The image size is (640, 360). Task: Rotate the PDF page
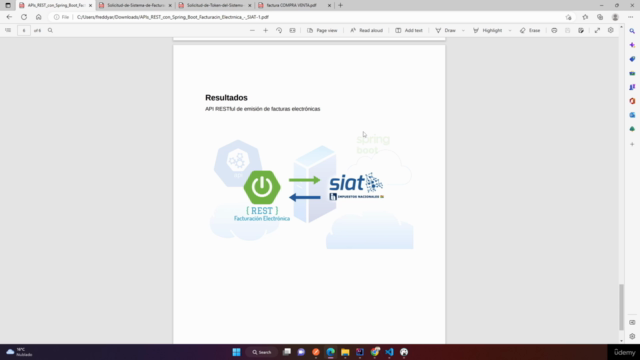click(279, 30)
